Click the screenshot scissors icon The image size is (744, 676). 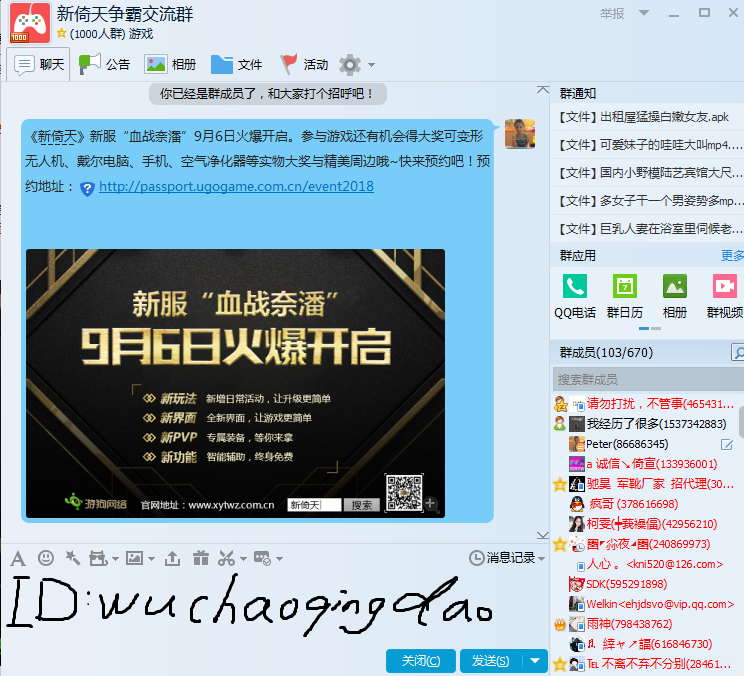coord(226,558)
